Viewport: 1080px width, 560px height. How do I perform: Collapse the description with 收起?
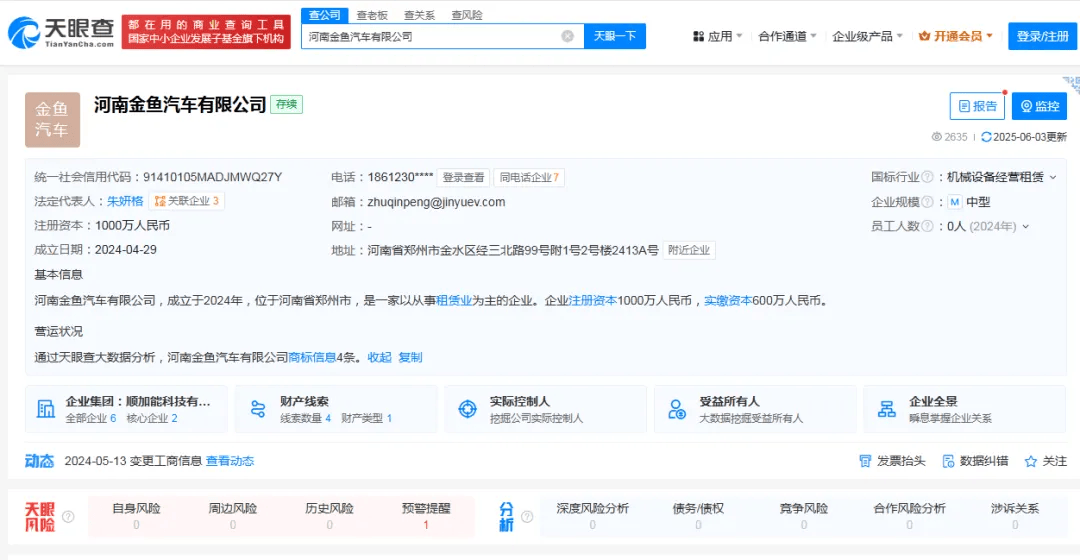380,357
